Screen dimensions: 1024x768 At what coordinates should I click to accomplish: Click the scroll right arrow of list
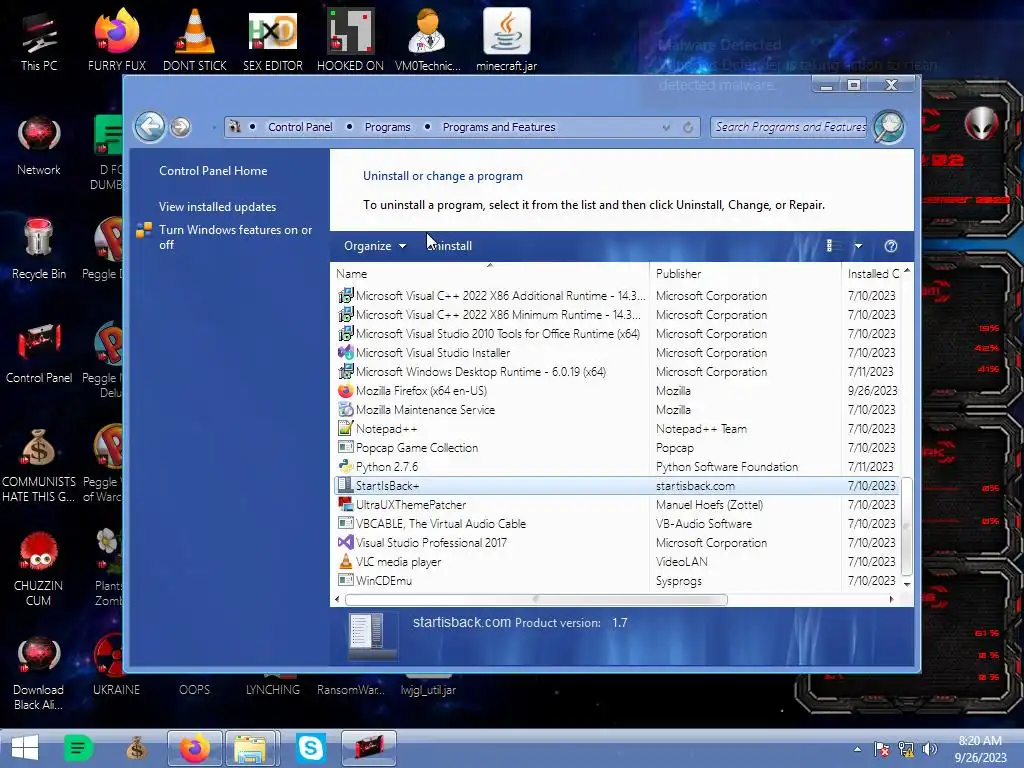pos(891,600)
